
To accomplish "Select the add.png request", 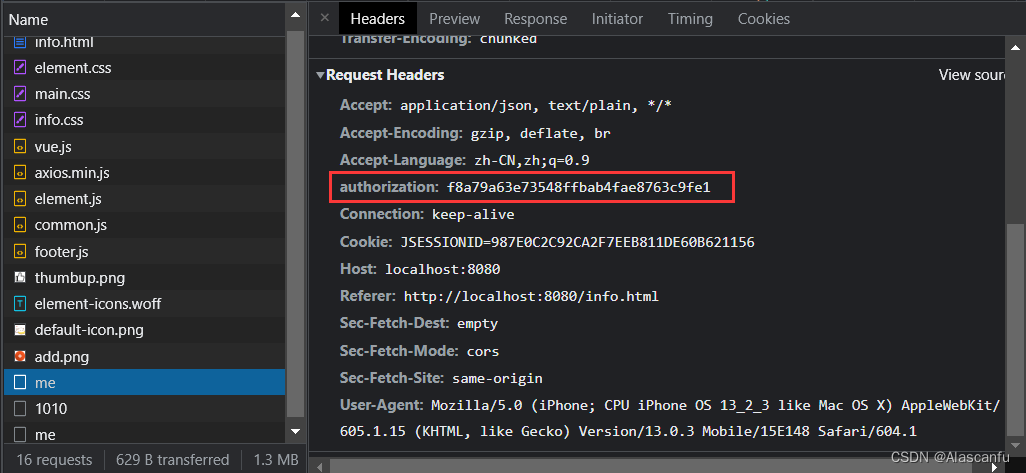I will 144,357.
